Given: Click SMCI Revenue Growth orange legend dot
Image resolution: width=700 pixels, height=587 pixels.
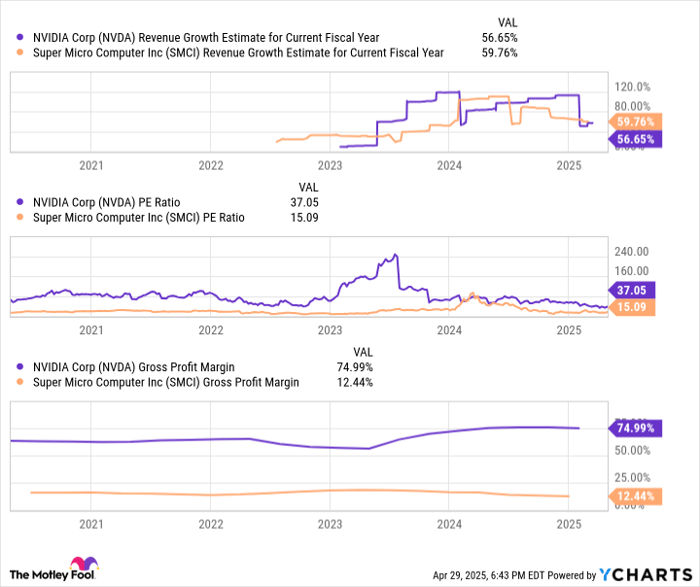Looking at the screenshot, I should (12, 53).
